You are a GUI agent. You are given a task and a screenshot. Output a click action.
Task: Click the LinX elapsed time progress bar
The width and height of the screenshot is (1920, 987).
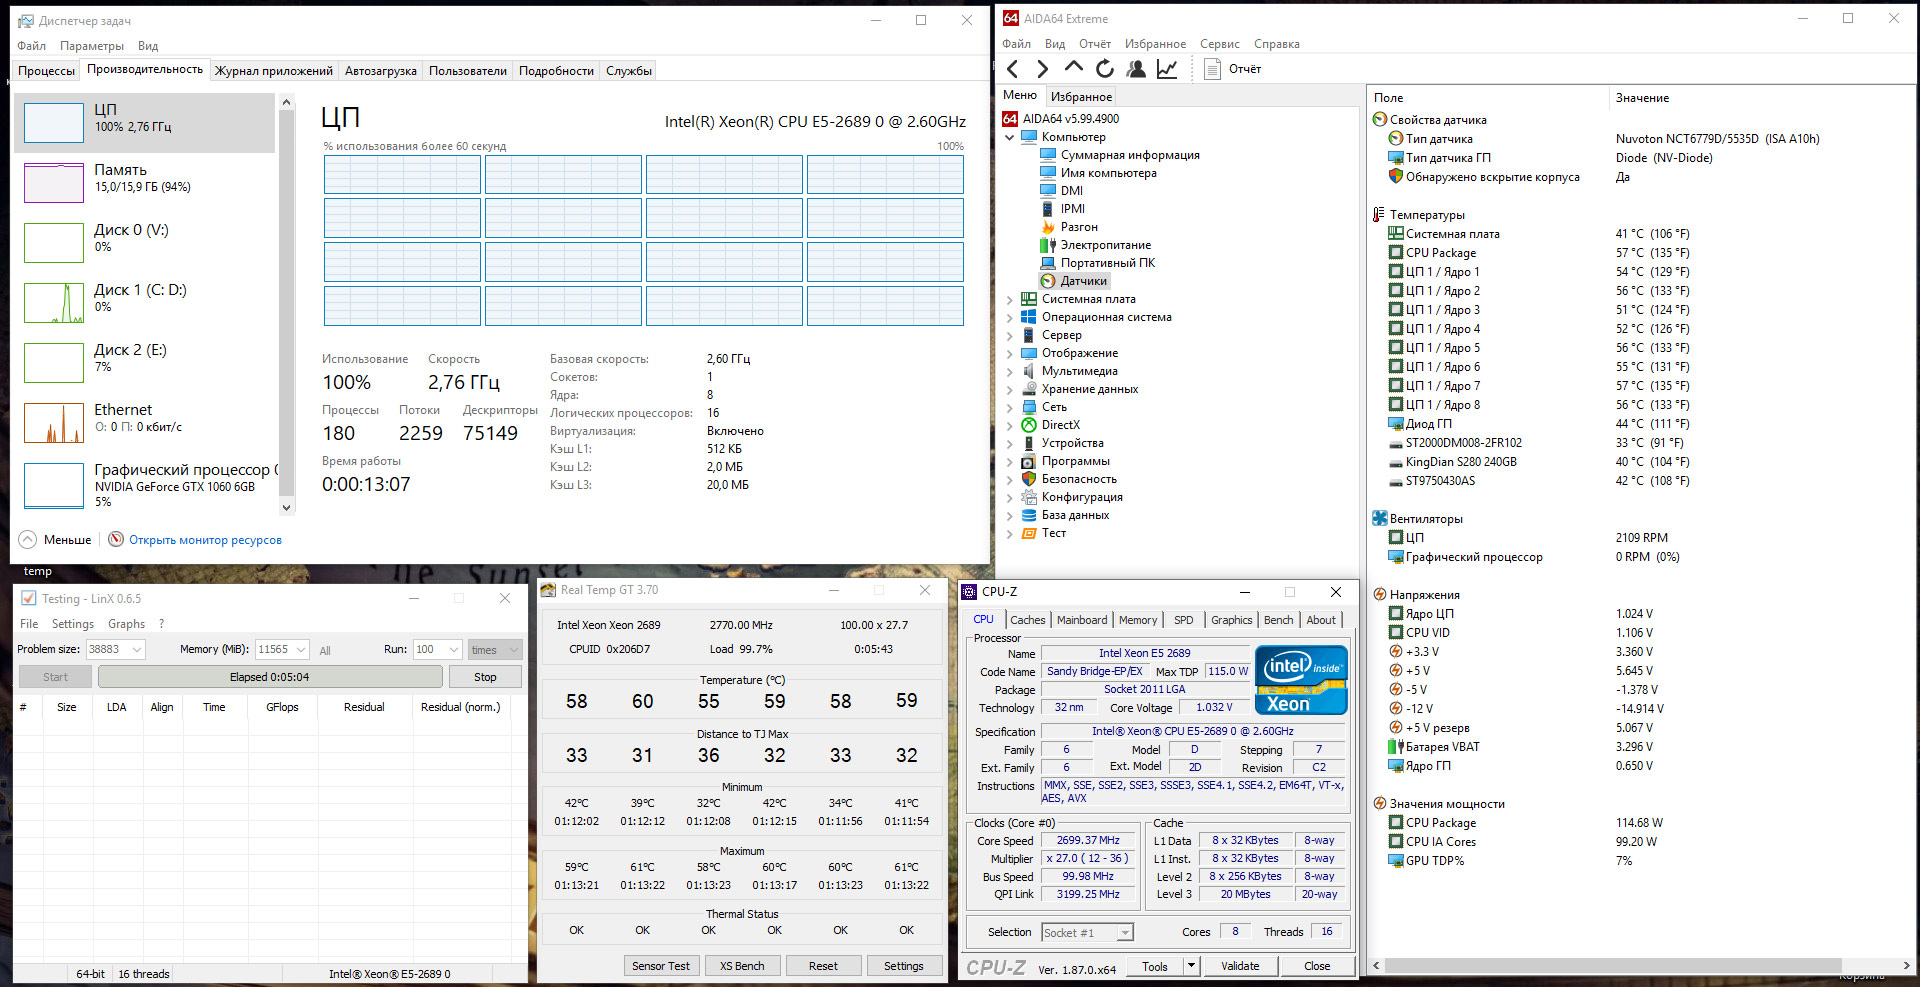point(270,677)
